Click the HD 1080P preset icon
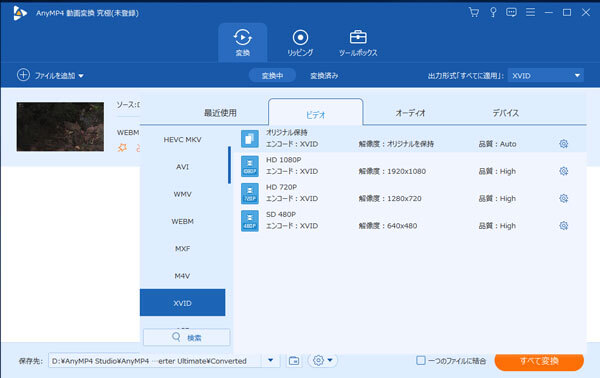 tap(249, 166)
